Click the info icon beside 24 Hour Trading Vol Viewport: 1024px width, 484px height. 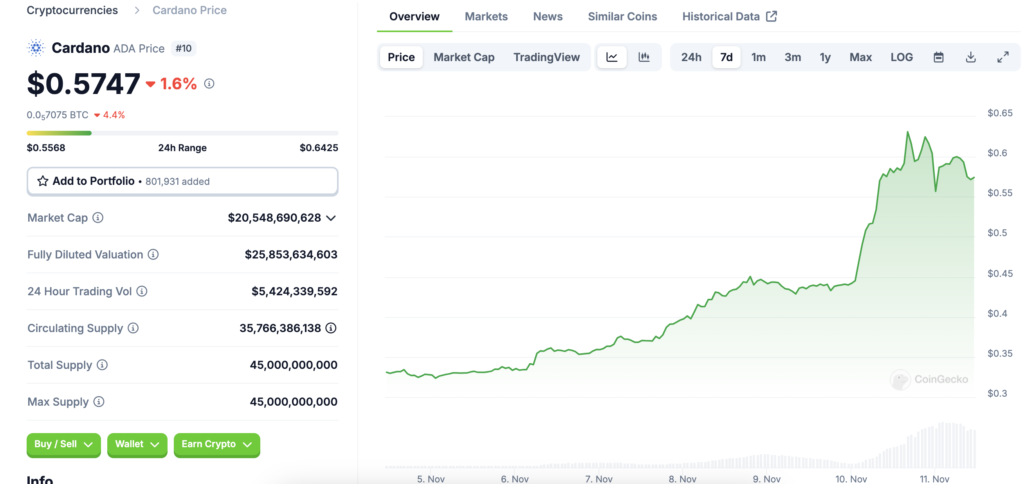(142, 291)
